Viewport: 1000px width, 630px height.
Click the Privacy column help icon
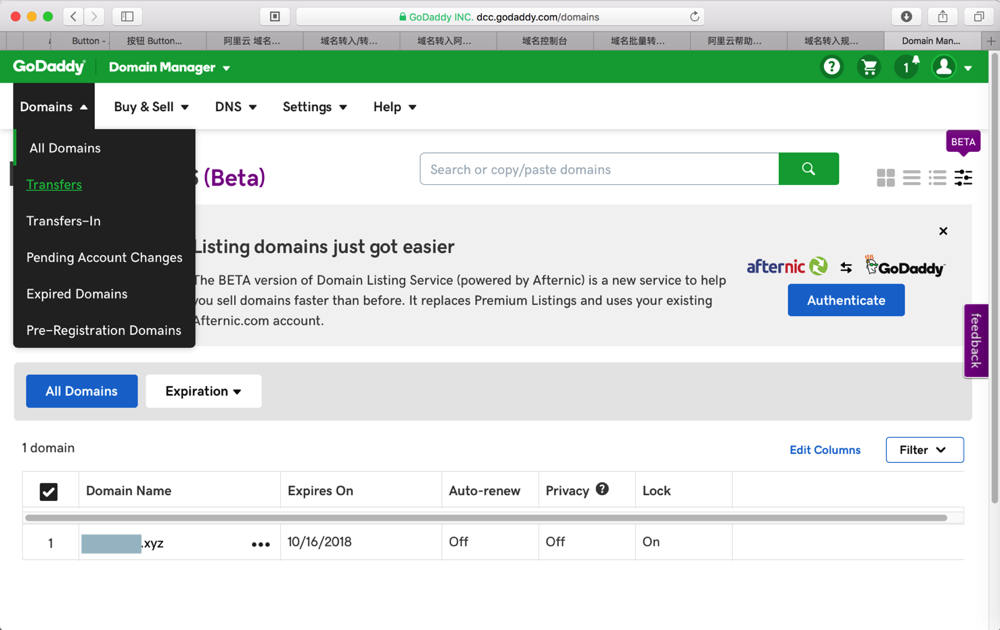[x=602, y=489]
